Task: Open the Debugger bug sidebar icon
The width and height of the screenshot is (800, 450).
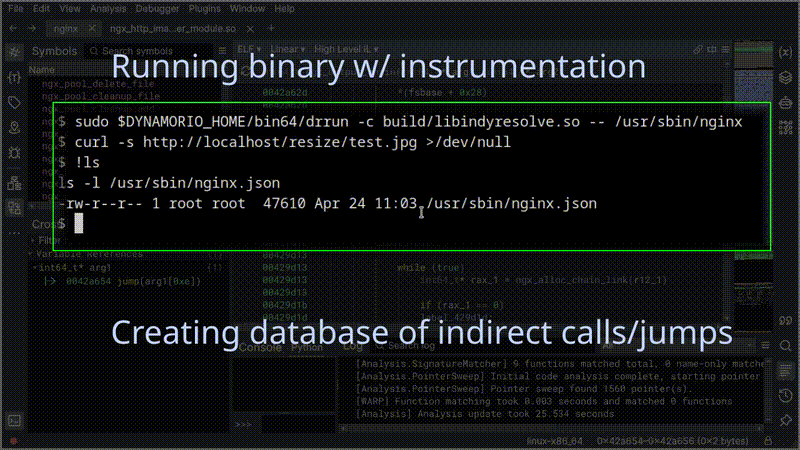Action: tap(14, 153)
